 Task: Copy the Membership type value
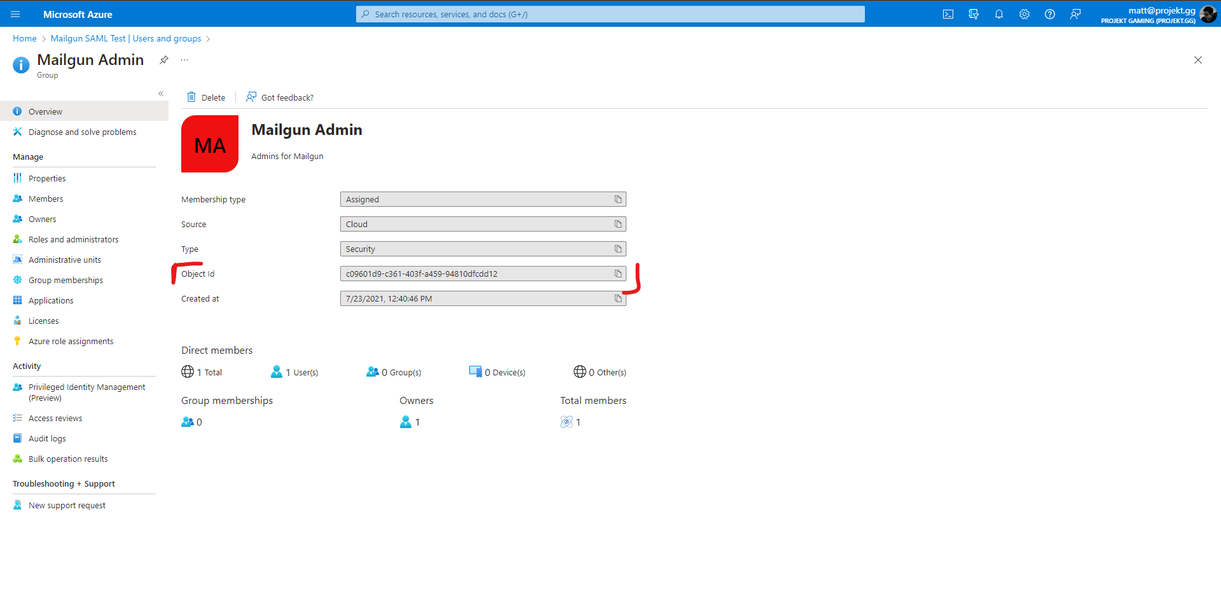pyautogui.click(x=618, y=199)
